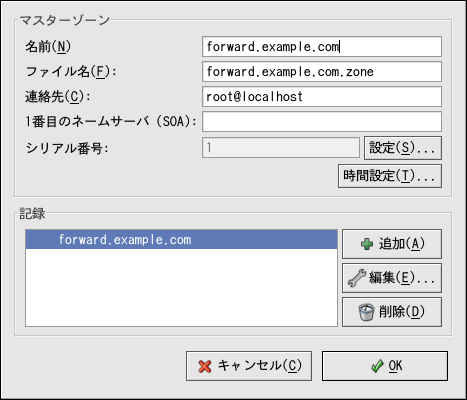
Task: Focus the 名前 input containing forward.example.com
Action: 322,47
